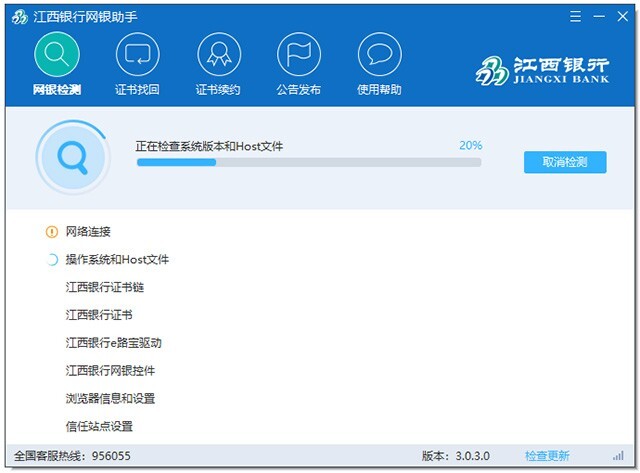640x473 pixels.
Task: Click the hotline text 全国客服热线: 956055
Action: pos(72,455)
